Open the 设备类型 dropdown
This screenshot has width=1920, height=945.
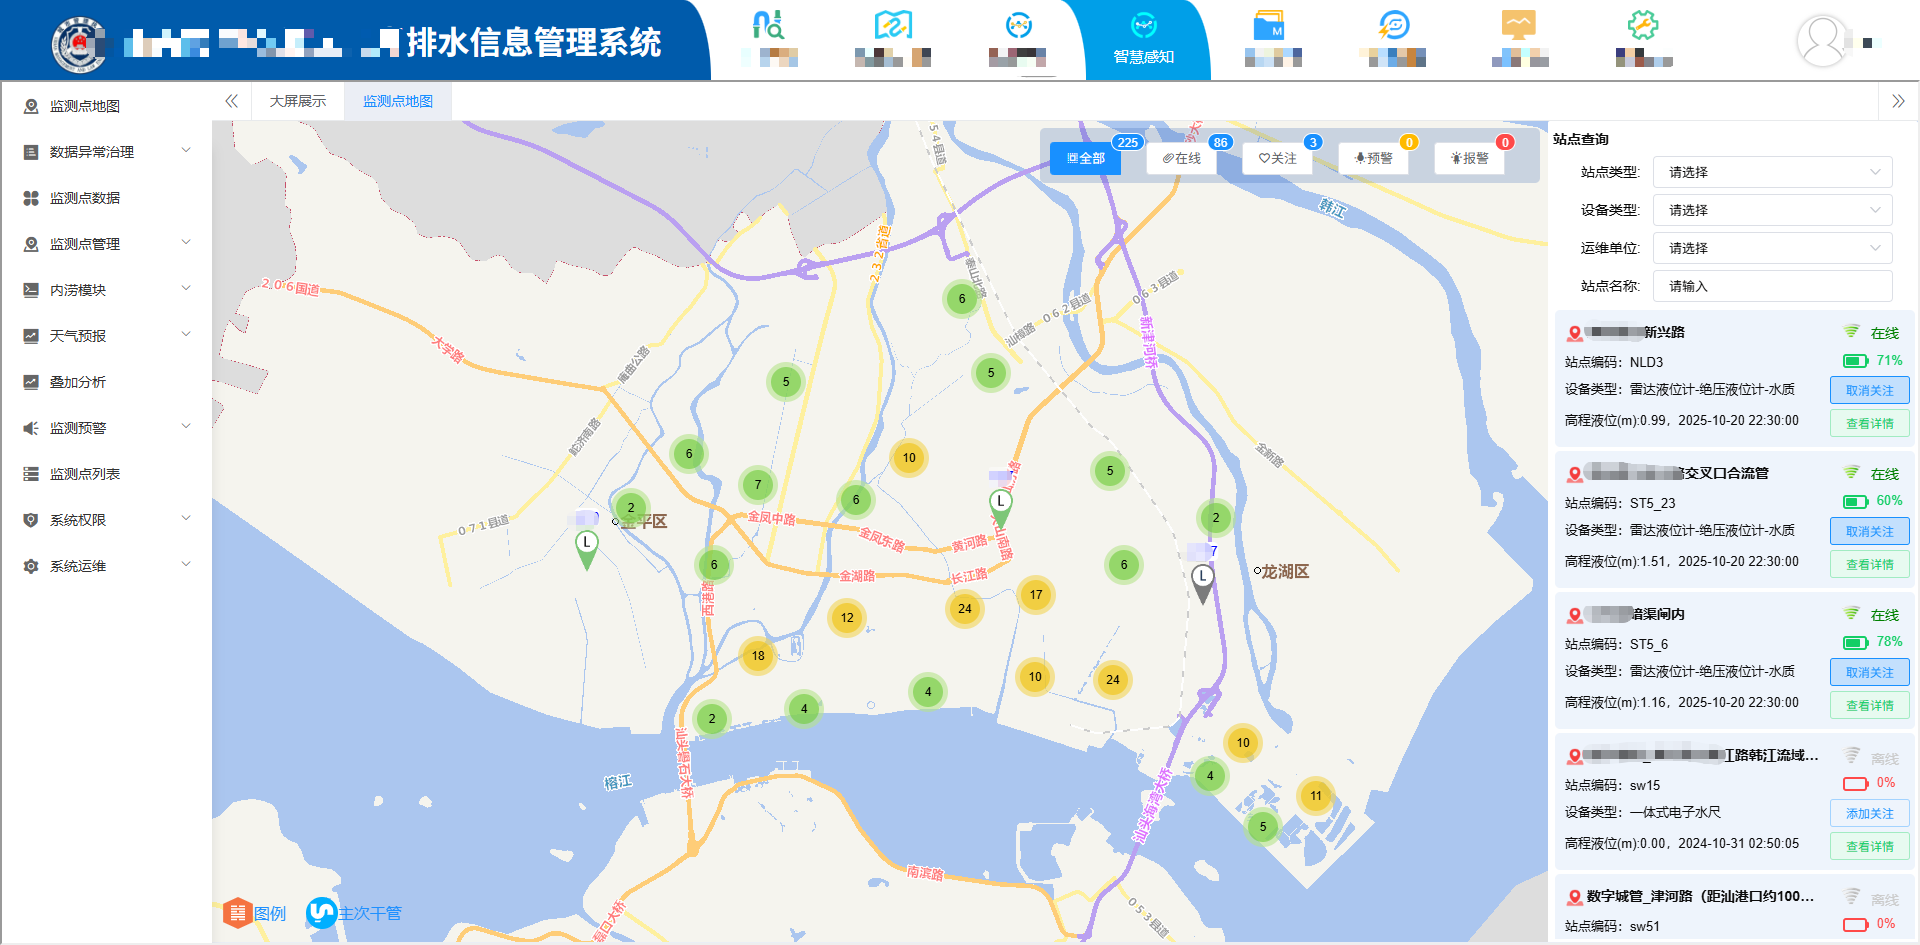click(1772, 210)
